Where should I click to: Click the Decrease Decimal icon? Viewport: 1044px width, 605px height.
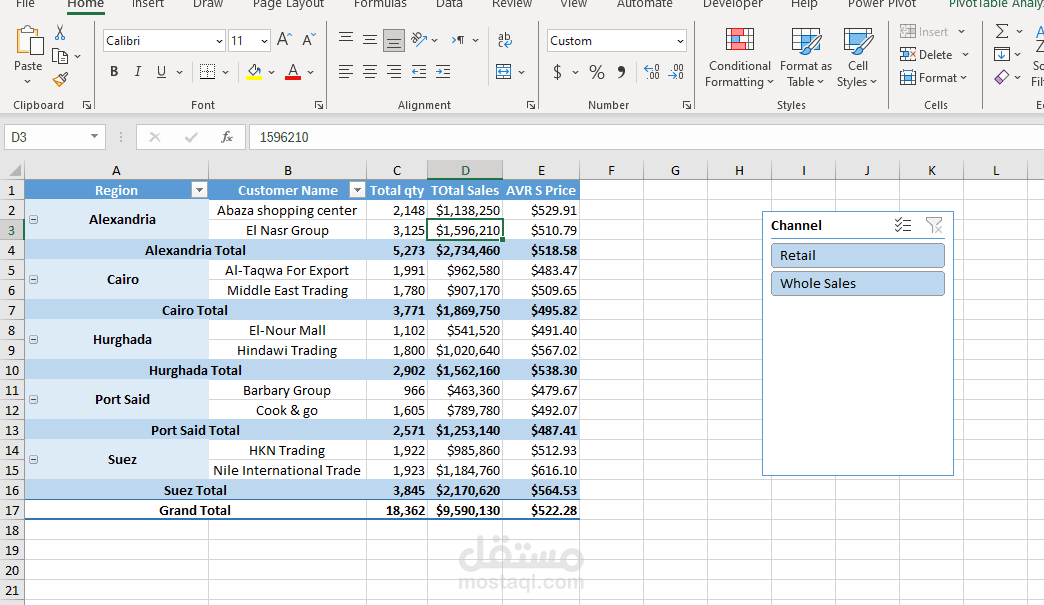pyautogui.click(x=676, y=72)
